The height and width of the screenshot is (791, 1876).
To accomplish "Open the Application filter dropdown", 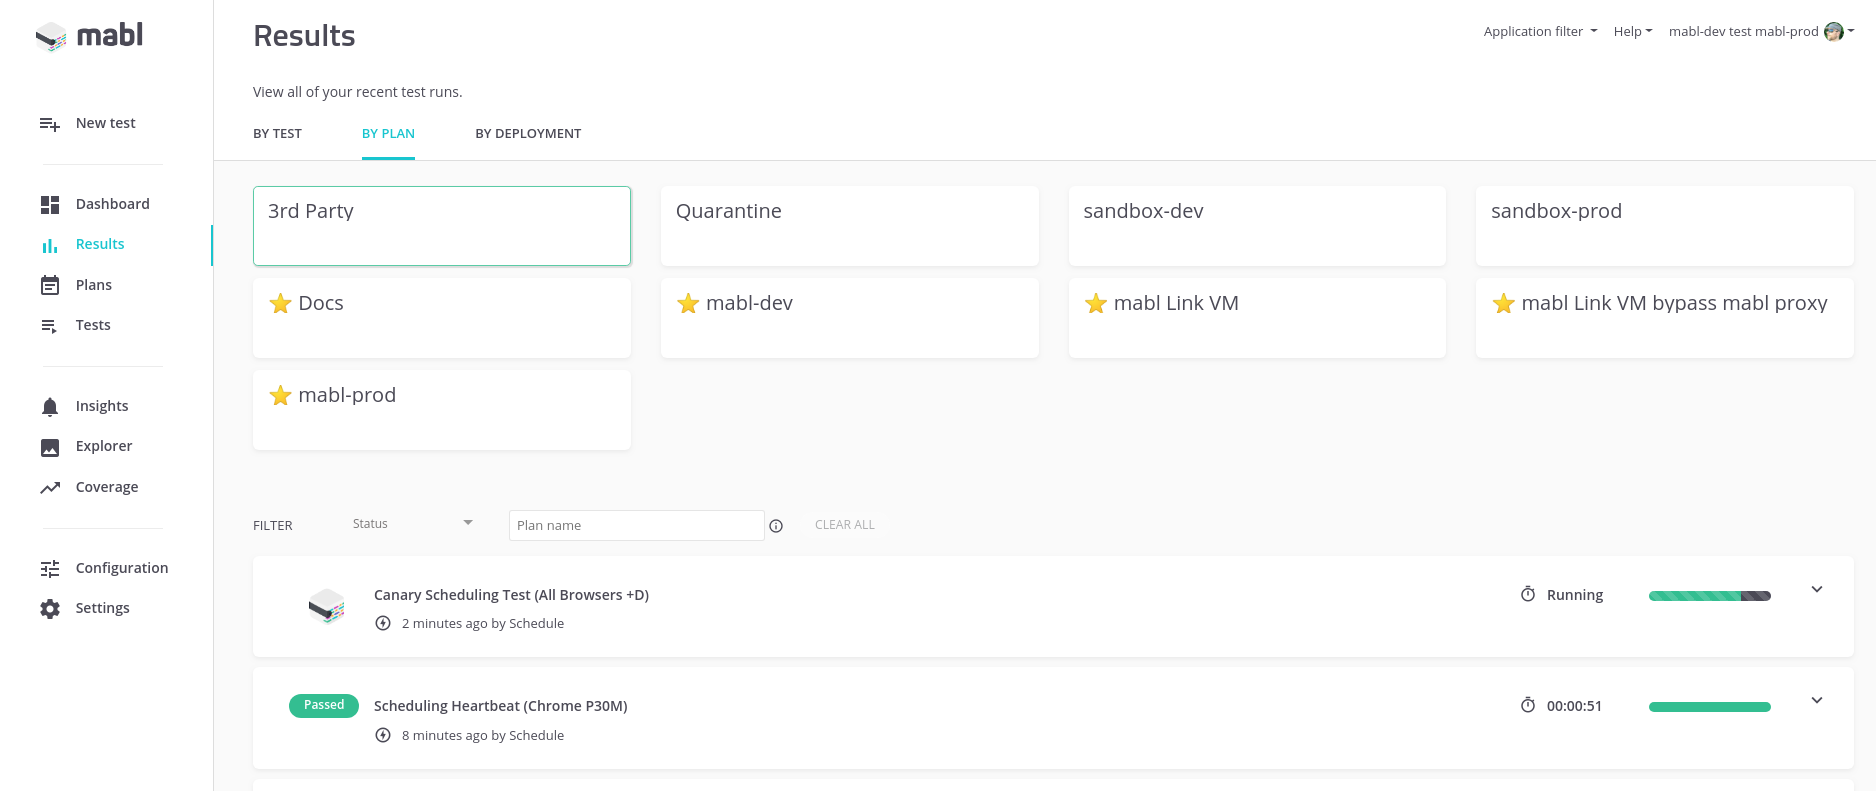I will point(1541,32).
